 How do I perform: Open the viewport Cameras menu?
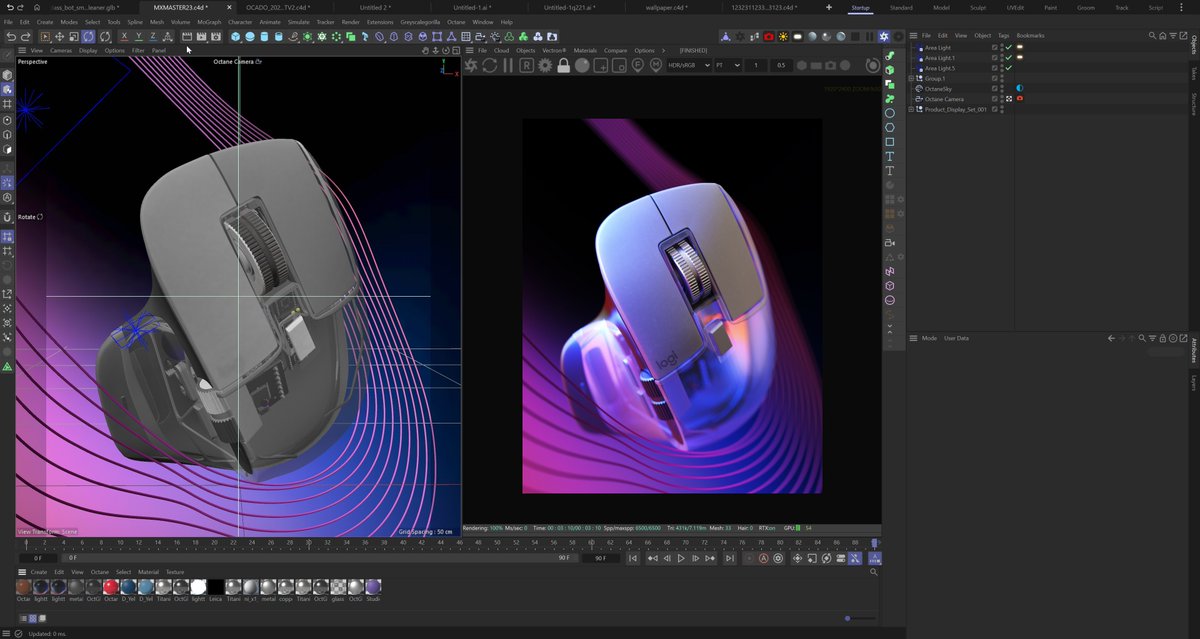coord(61,50)
